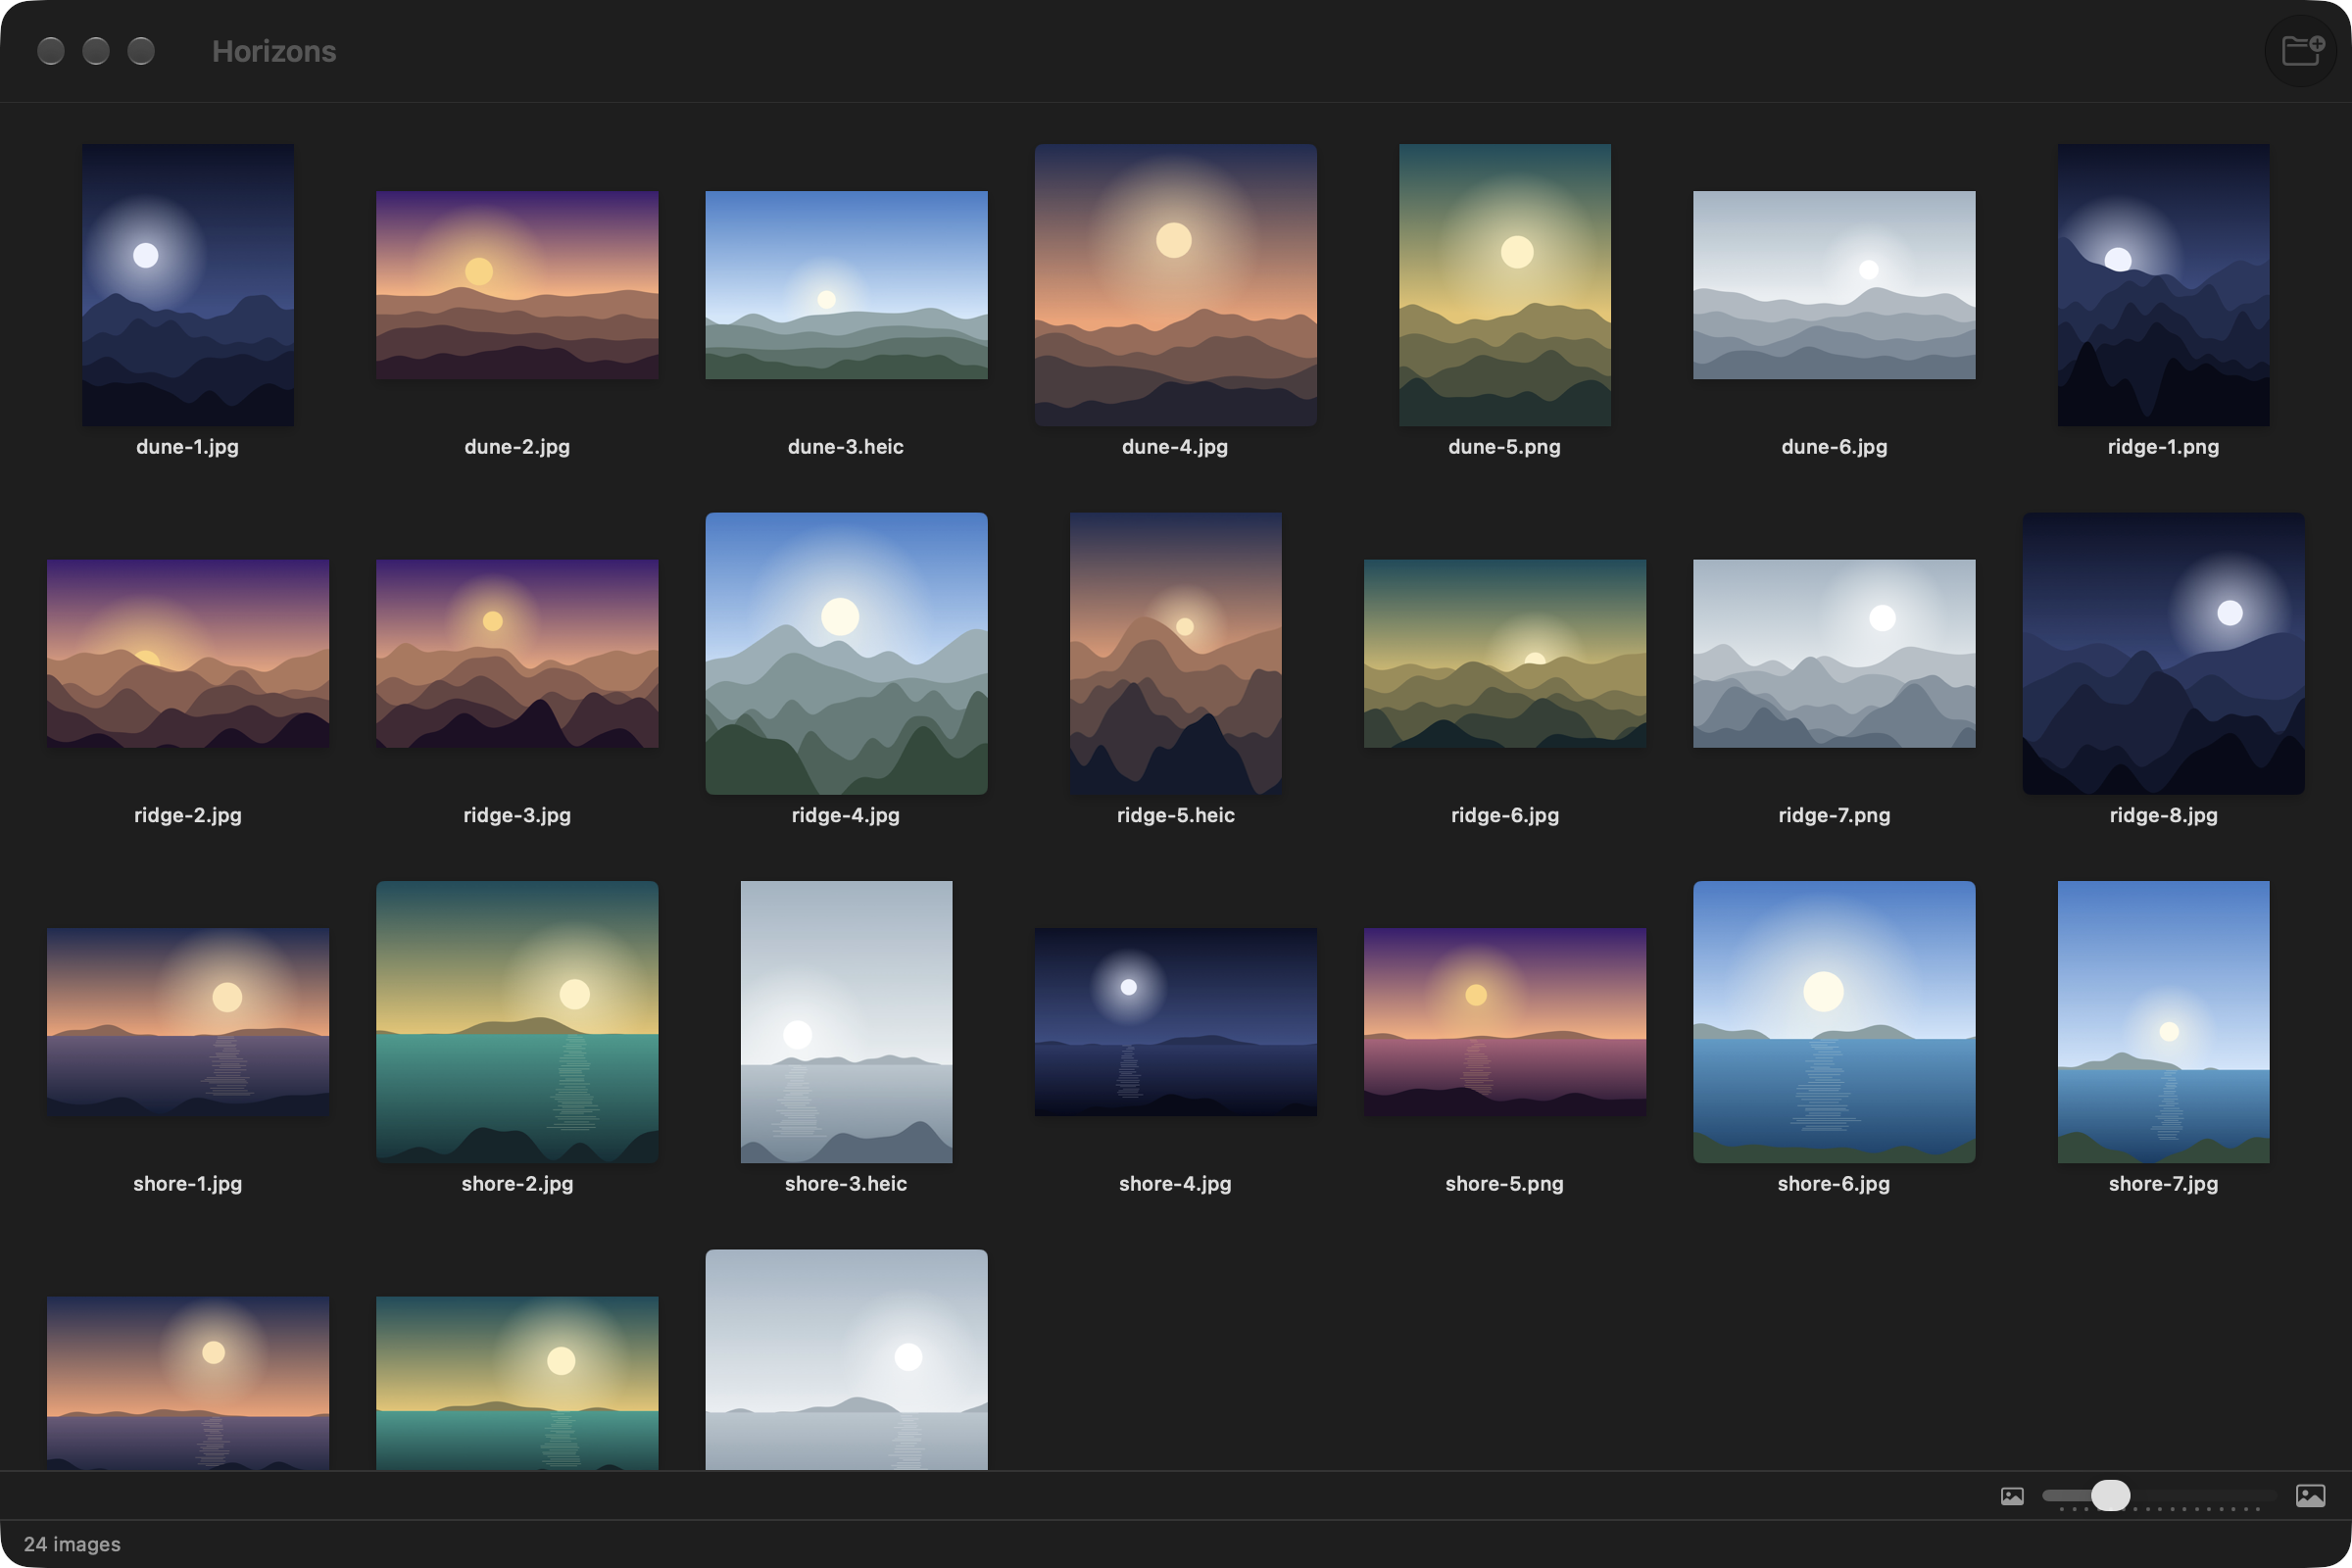
Task: Open the shore-2.jpg teal sea thumbnail
Action: pyautogui.click(x=517, y=1022)
